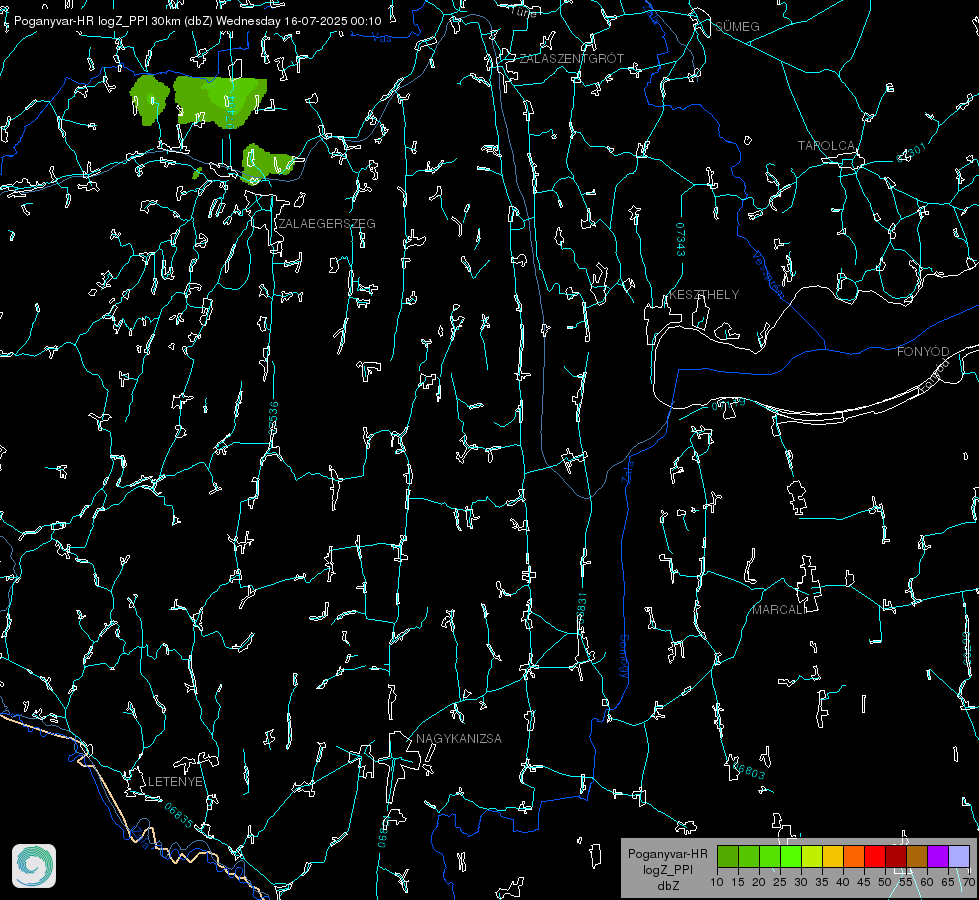Click the TAPOLCA town label
The image size is (979, 900).
[826, 146]
